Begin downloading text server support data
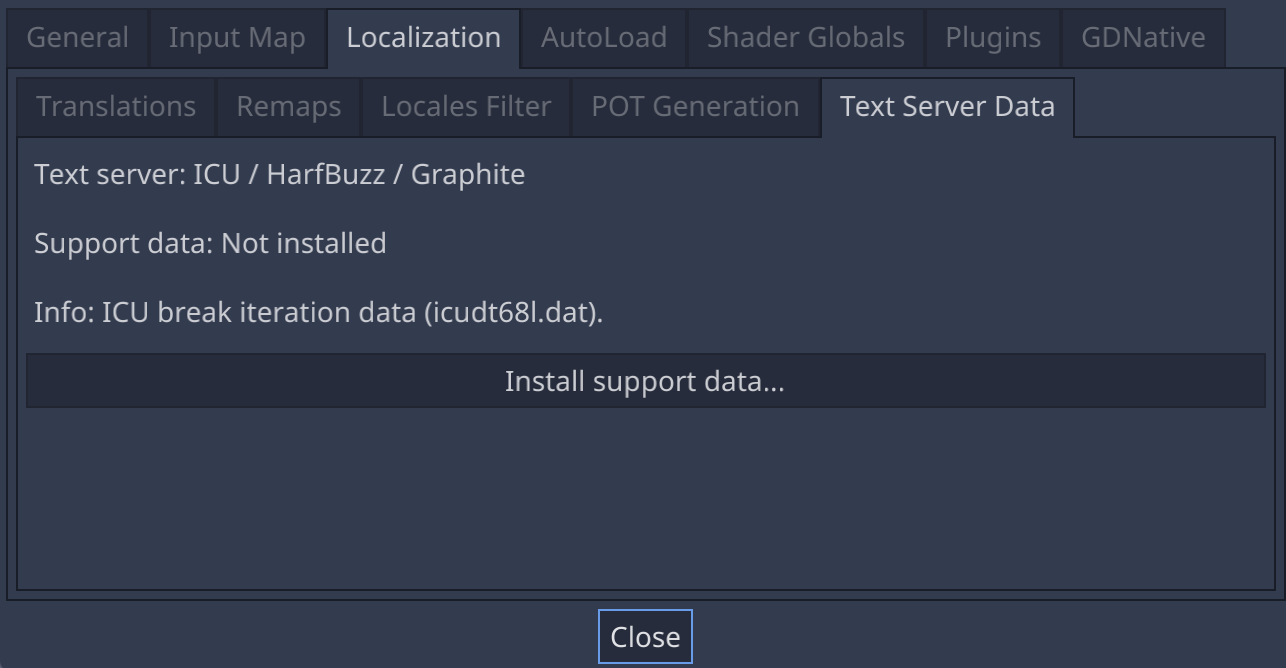The image size is (1286, 668). (x=644, y=381)
